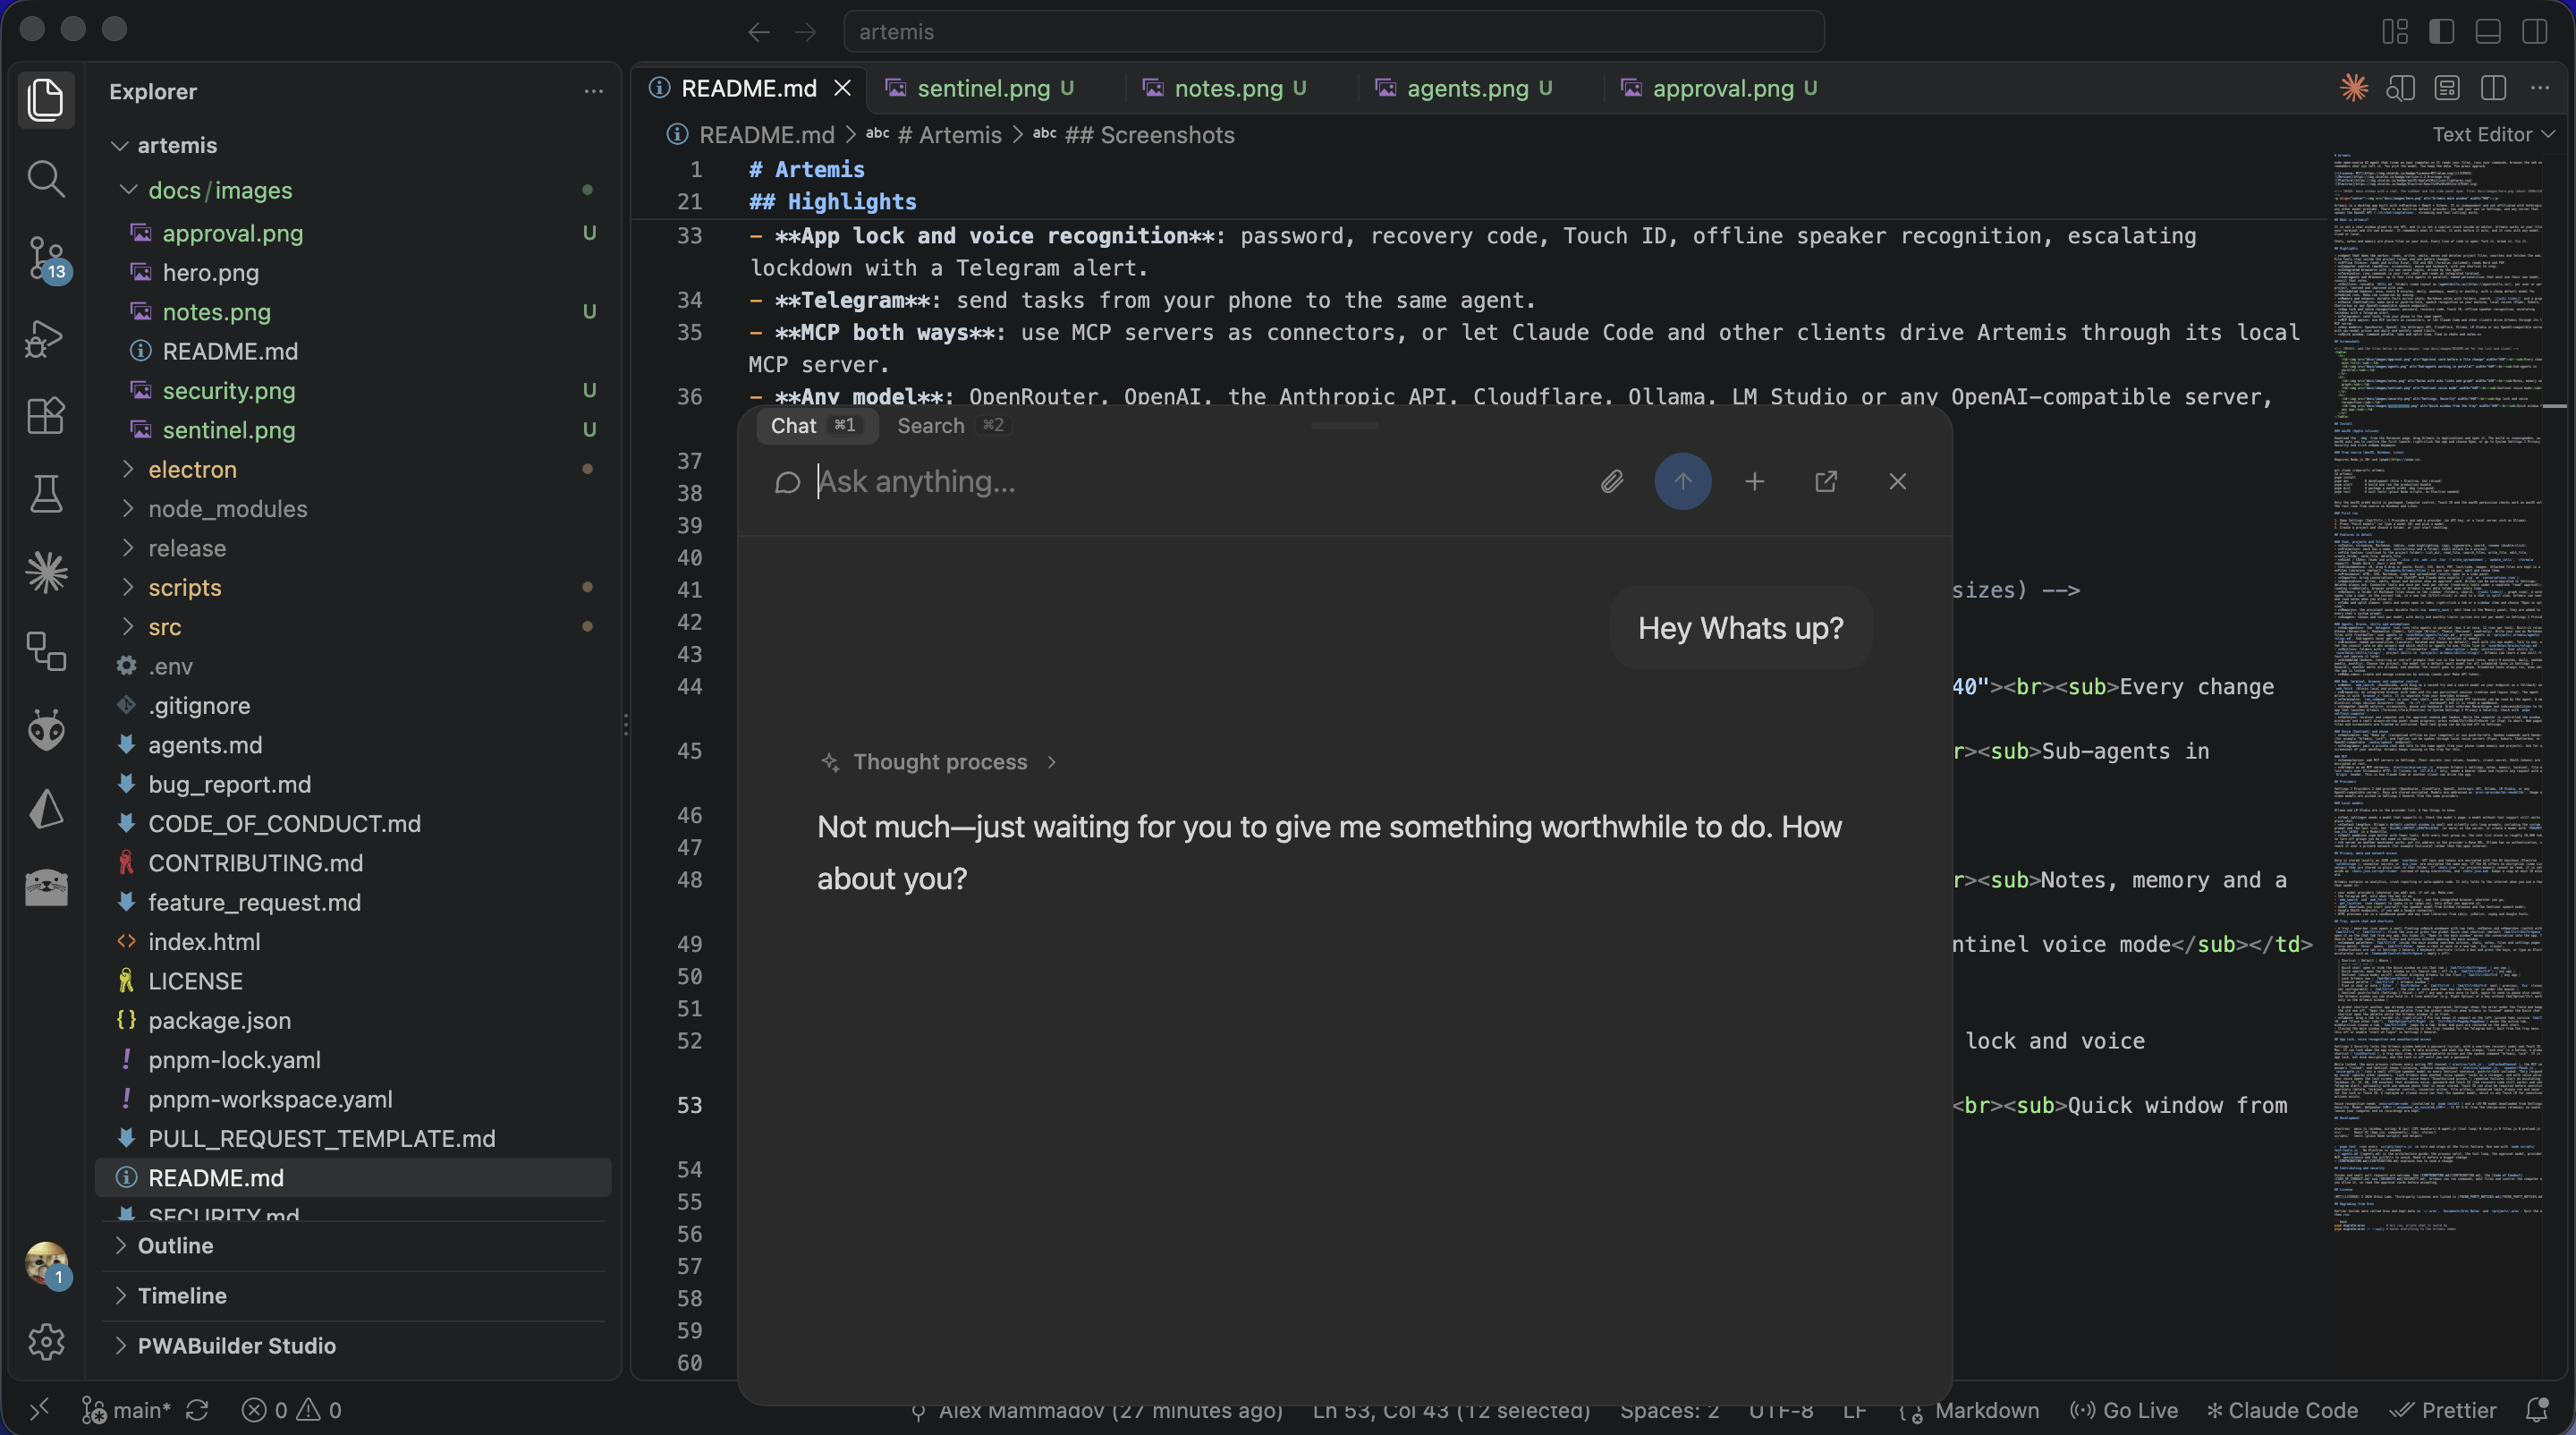Screen dimensions: 2576x1435
Task: Open Customize Layout in title bar
Action: (2395, 31)
